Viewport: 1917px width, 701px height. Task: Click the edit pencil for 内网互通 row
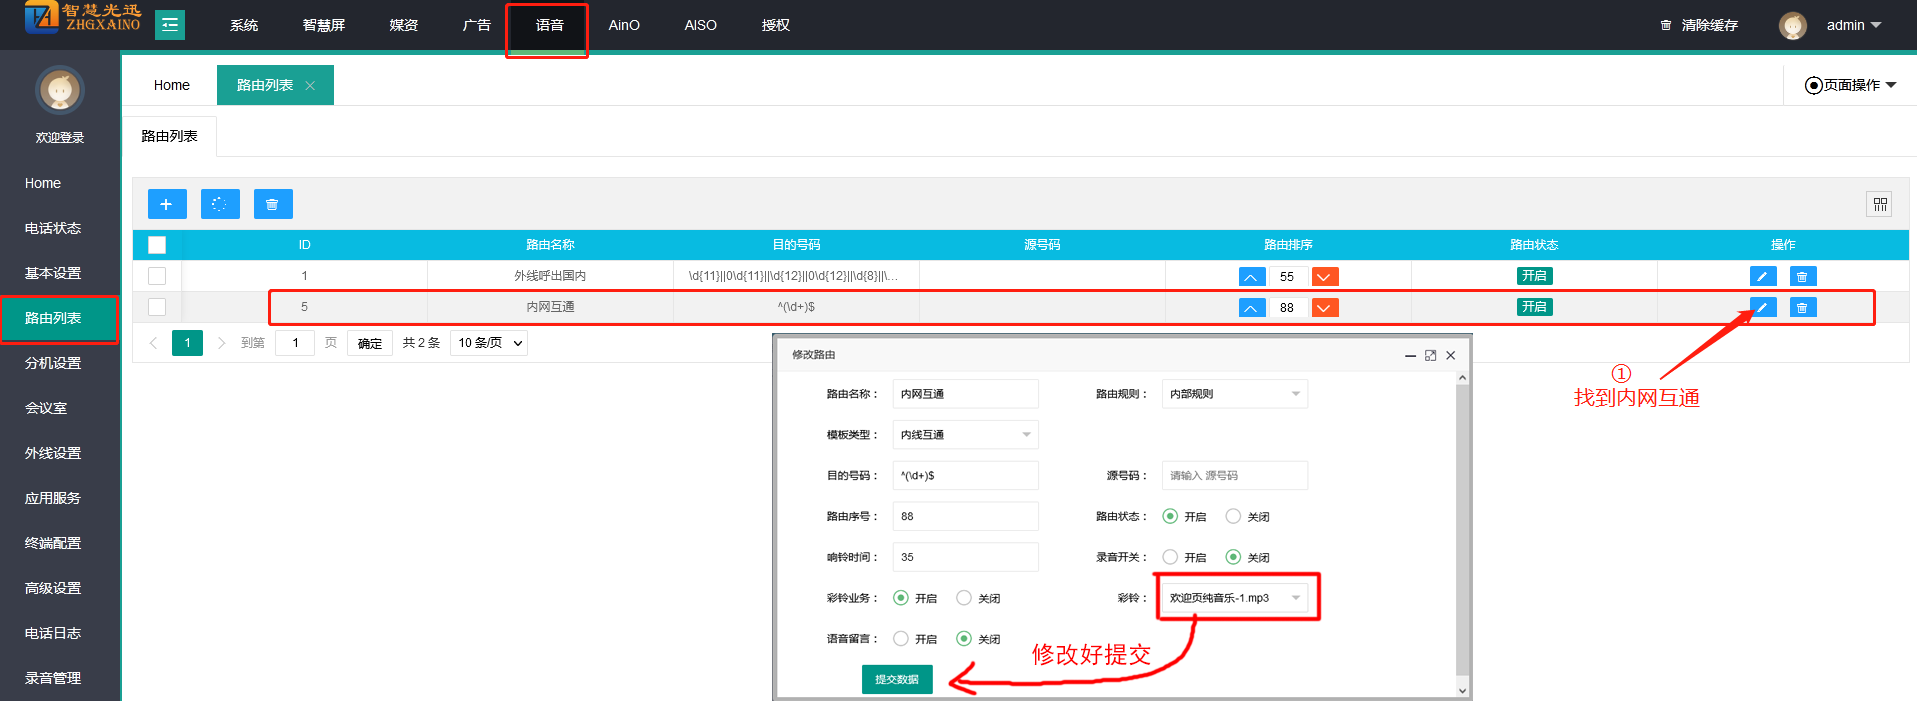[1762, 307]
